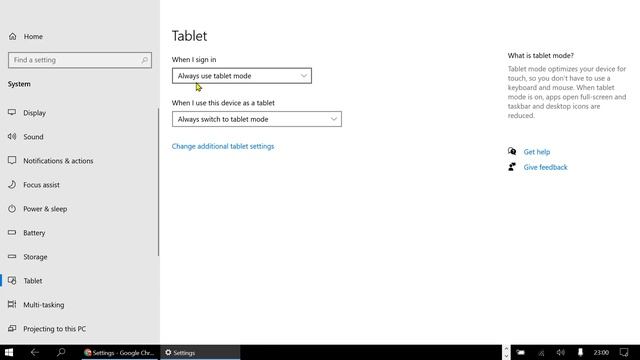The height and width of the screenshot is (360, 640).
Task: Select Sound in the System menu
Action: click(x=33, y=137)
